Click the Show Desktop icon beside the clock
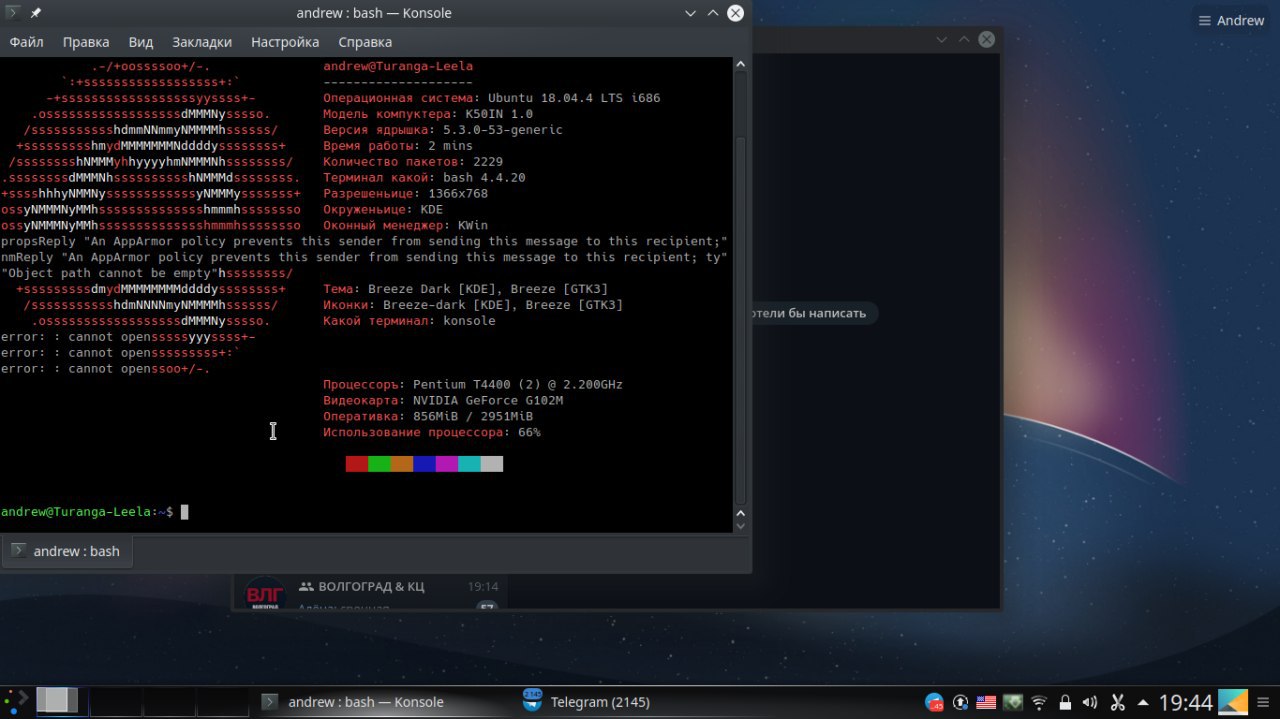The width and height of the screenshot is (1280, 719). point(1234,702)
